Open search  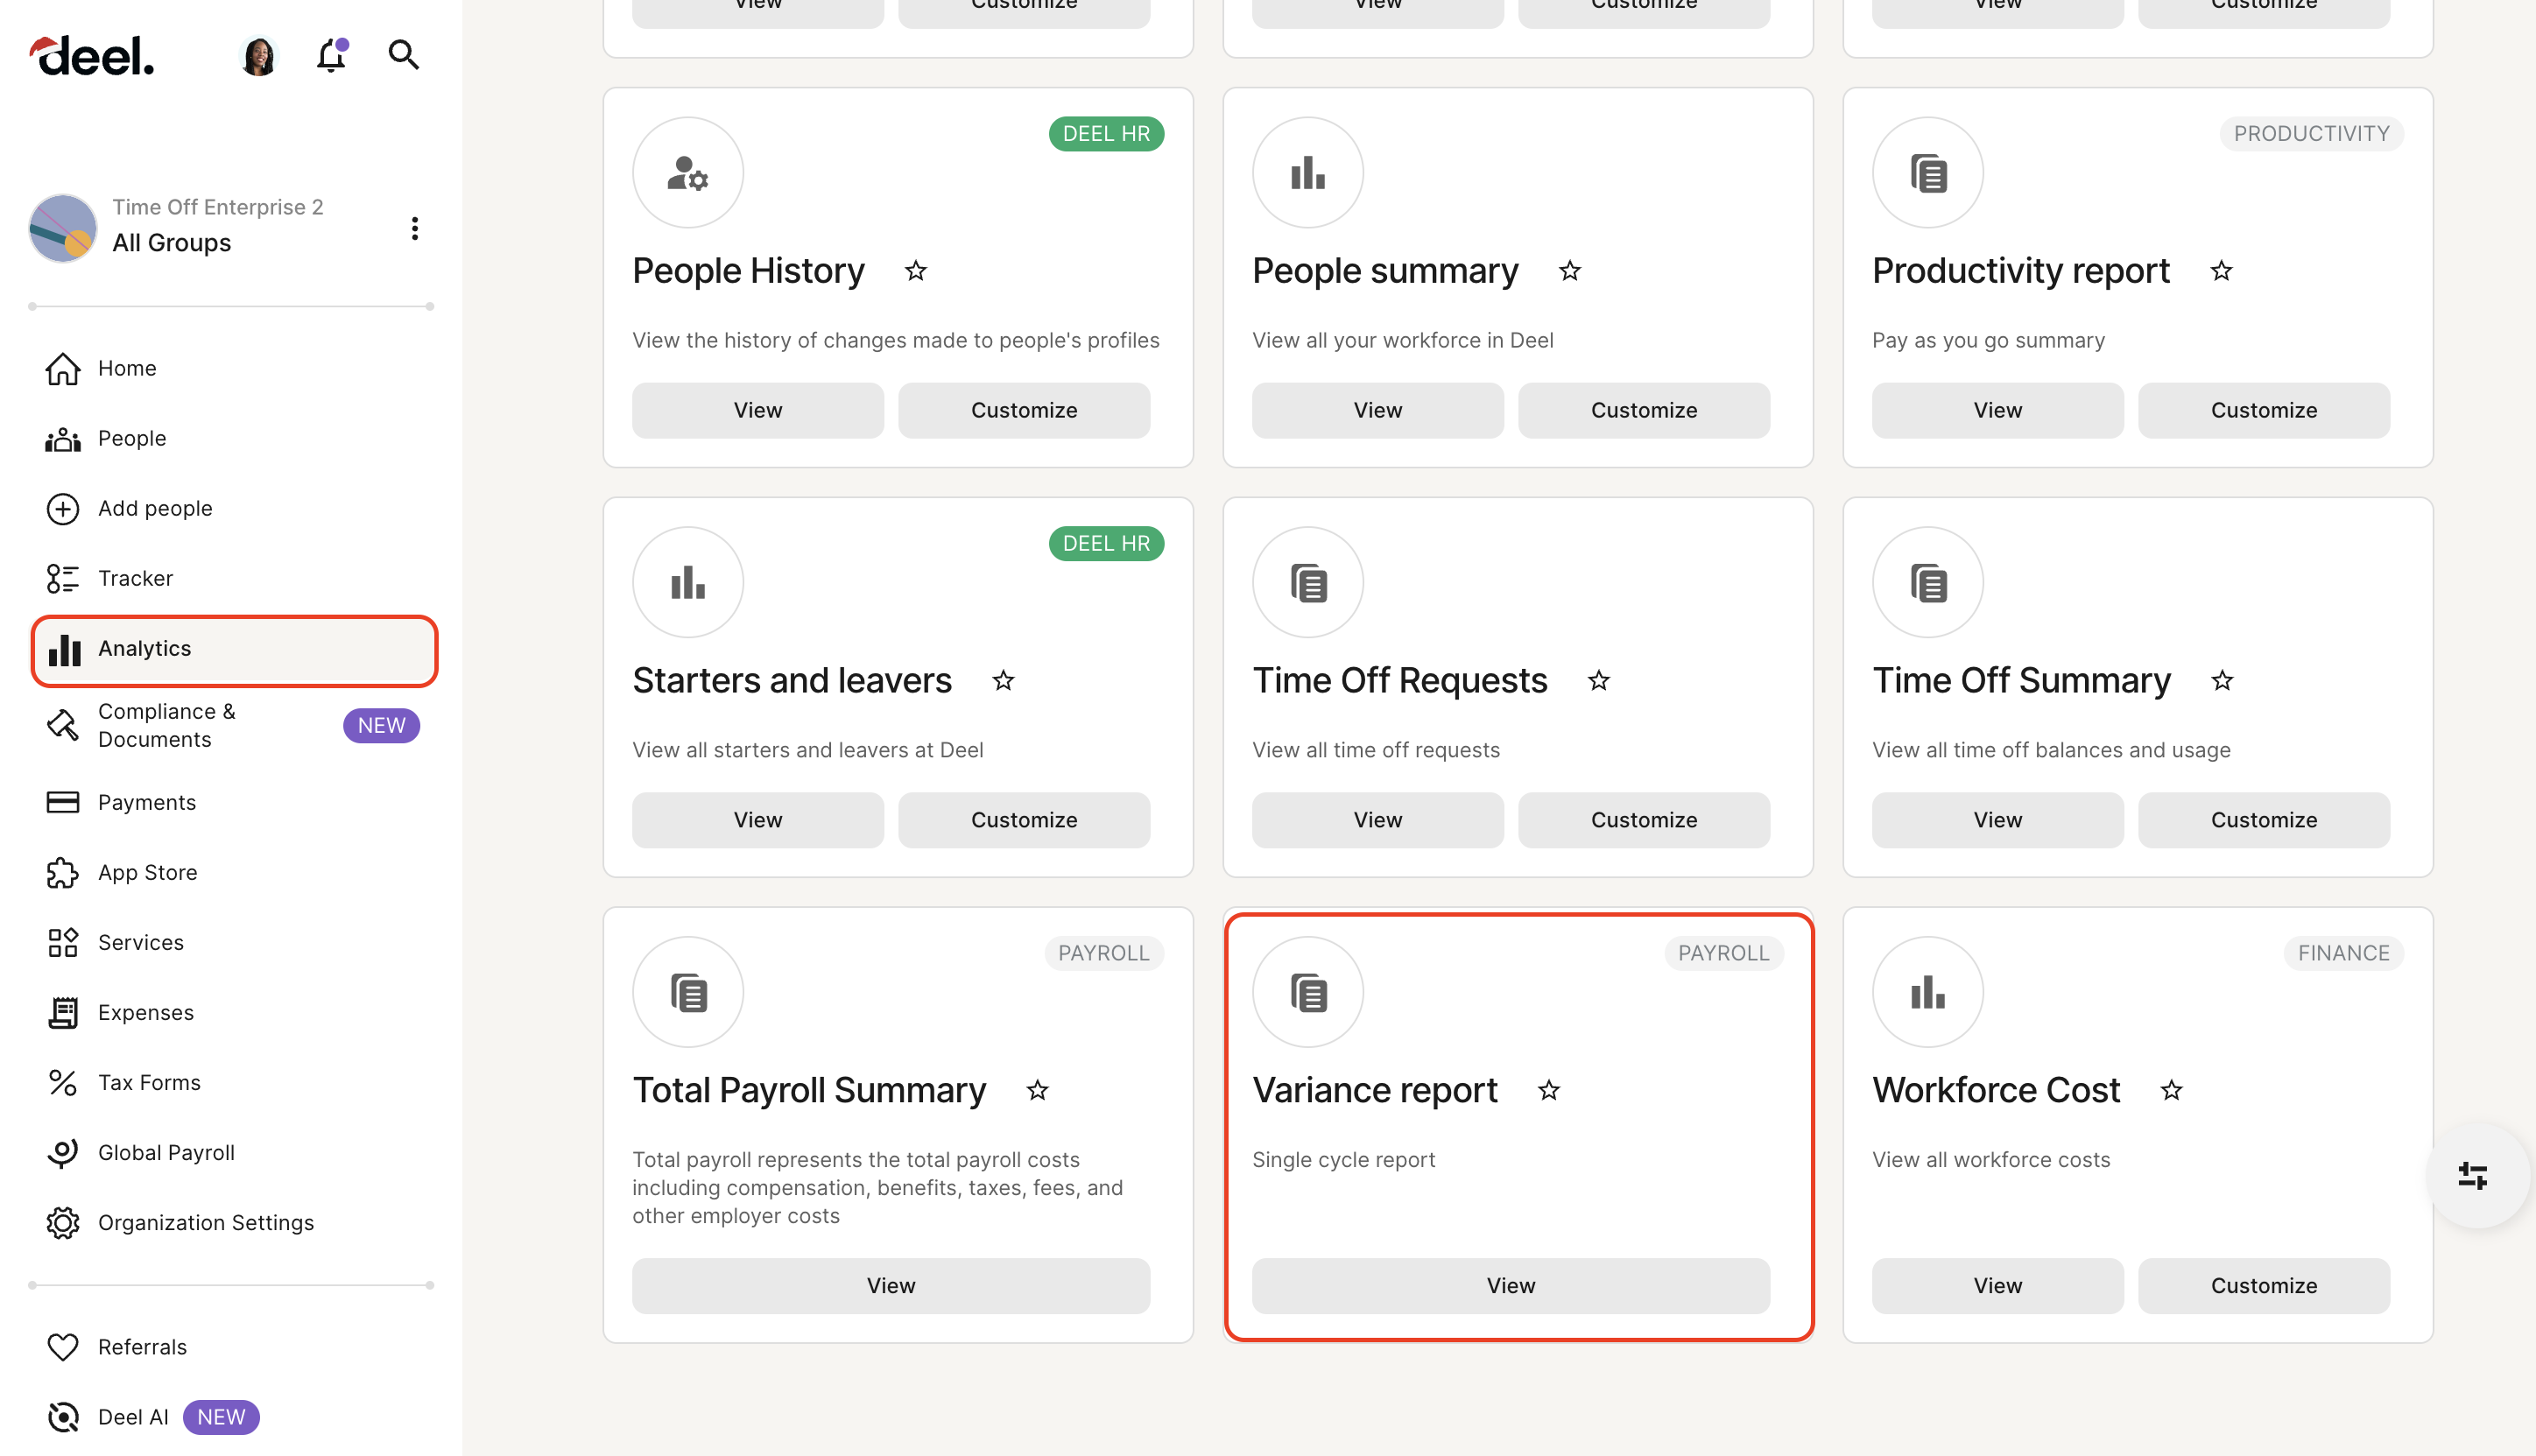point(403,56)
